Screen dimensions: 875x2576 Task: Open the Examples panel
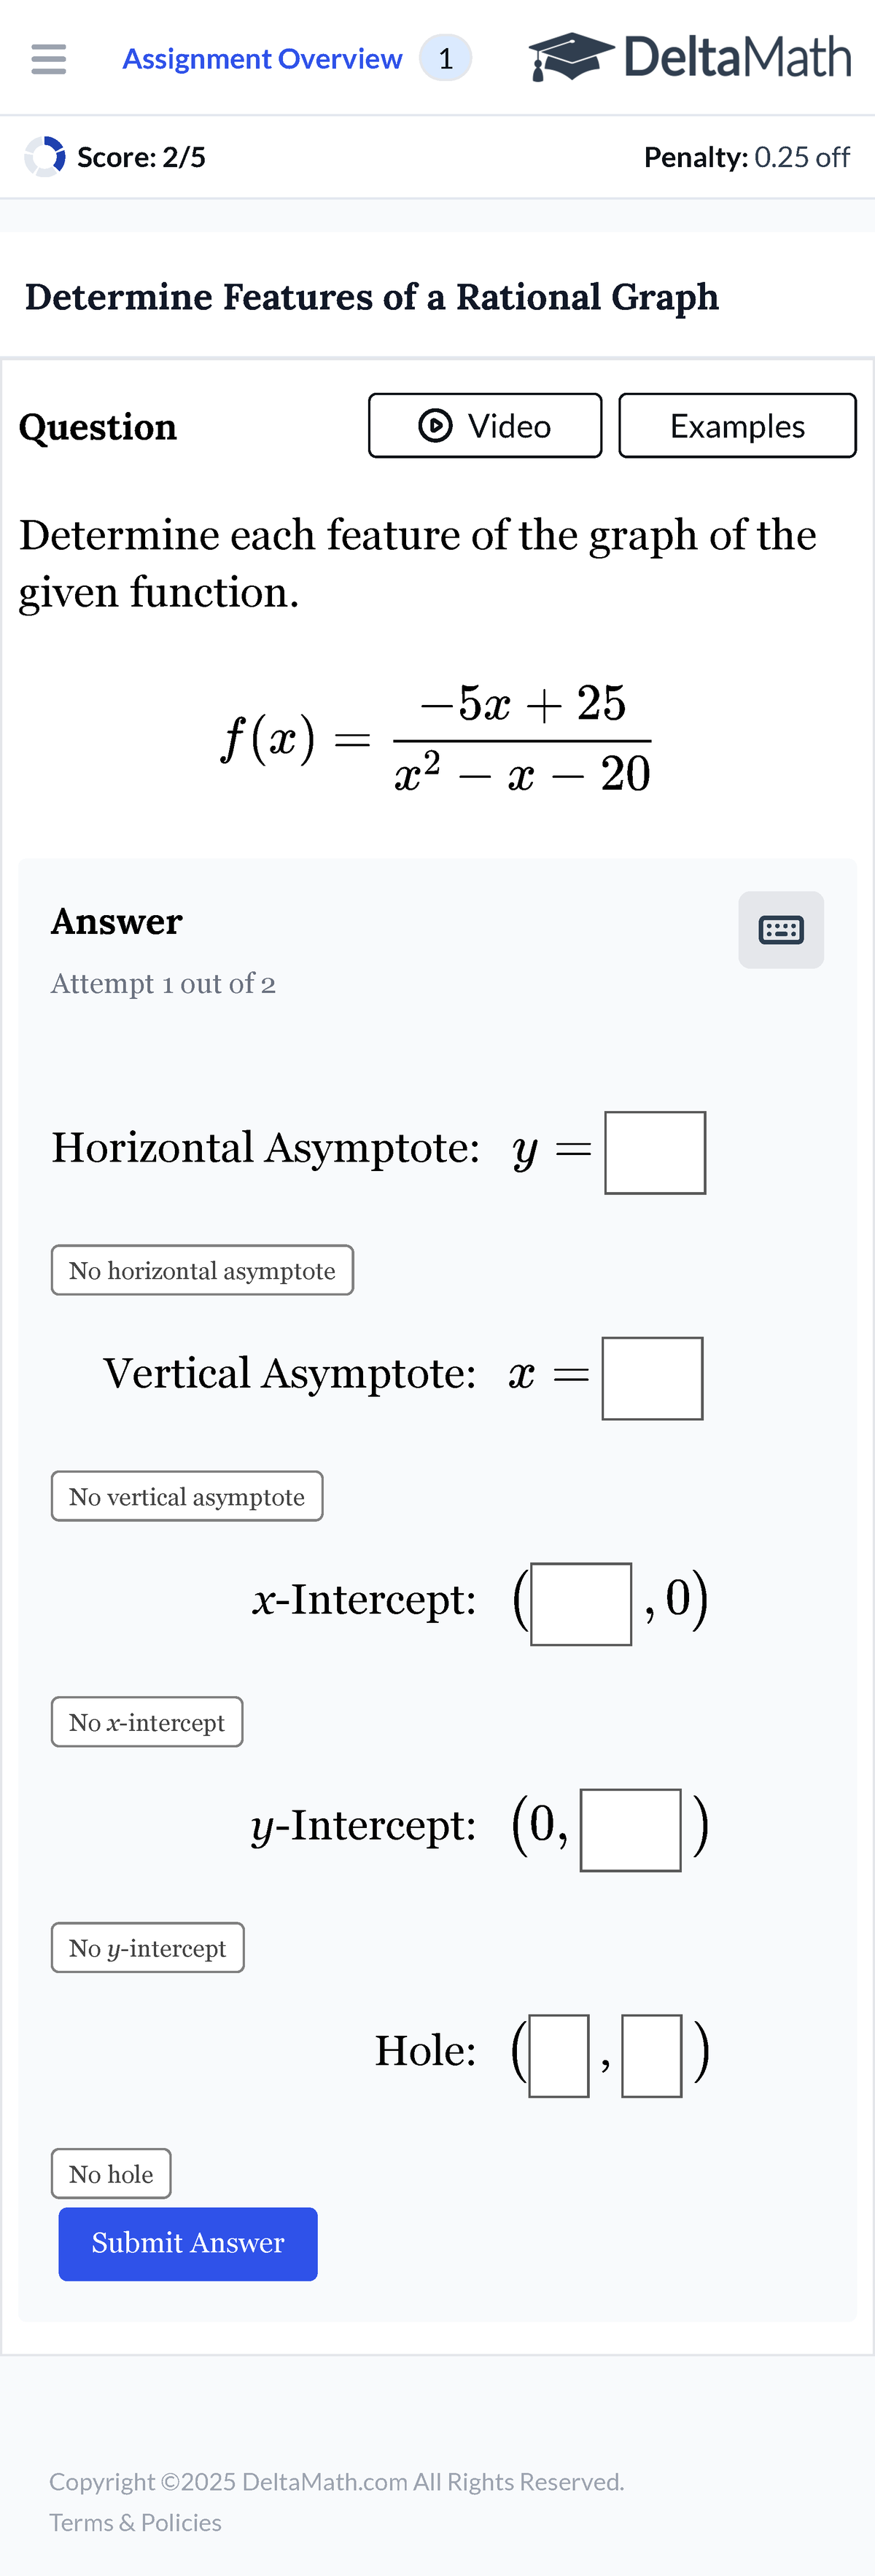point(736,425)
